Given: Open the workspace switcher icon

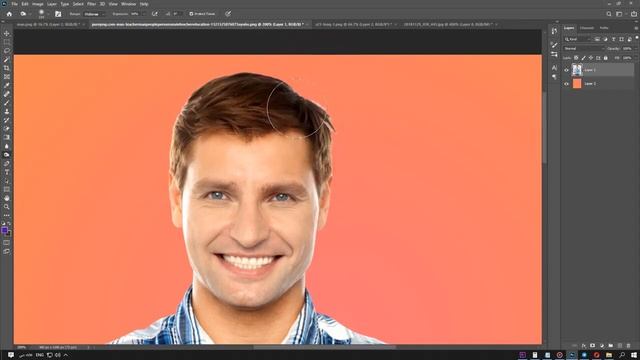Looking at the screenshot, I should 620,14.
